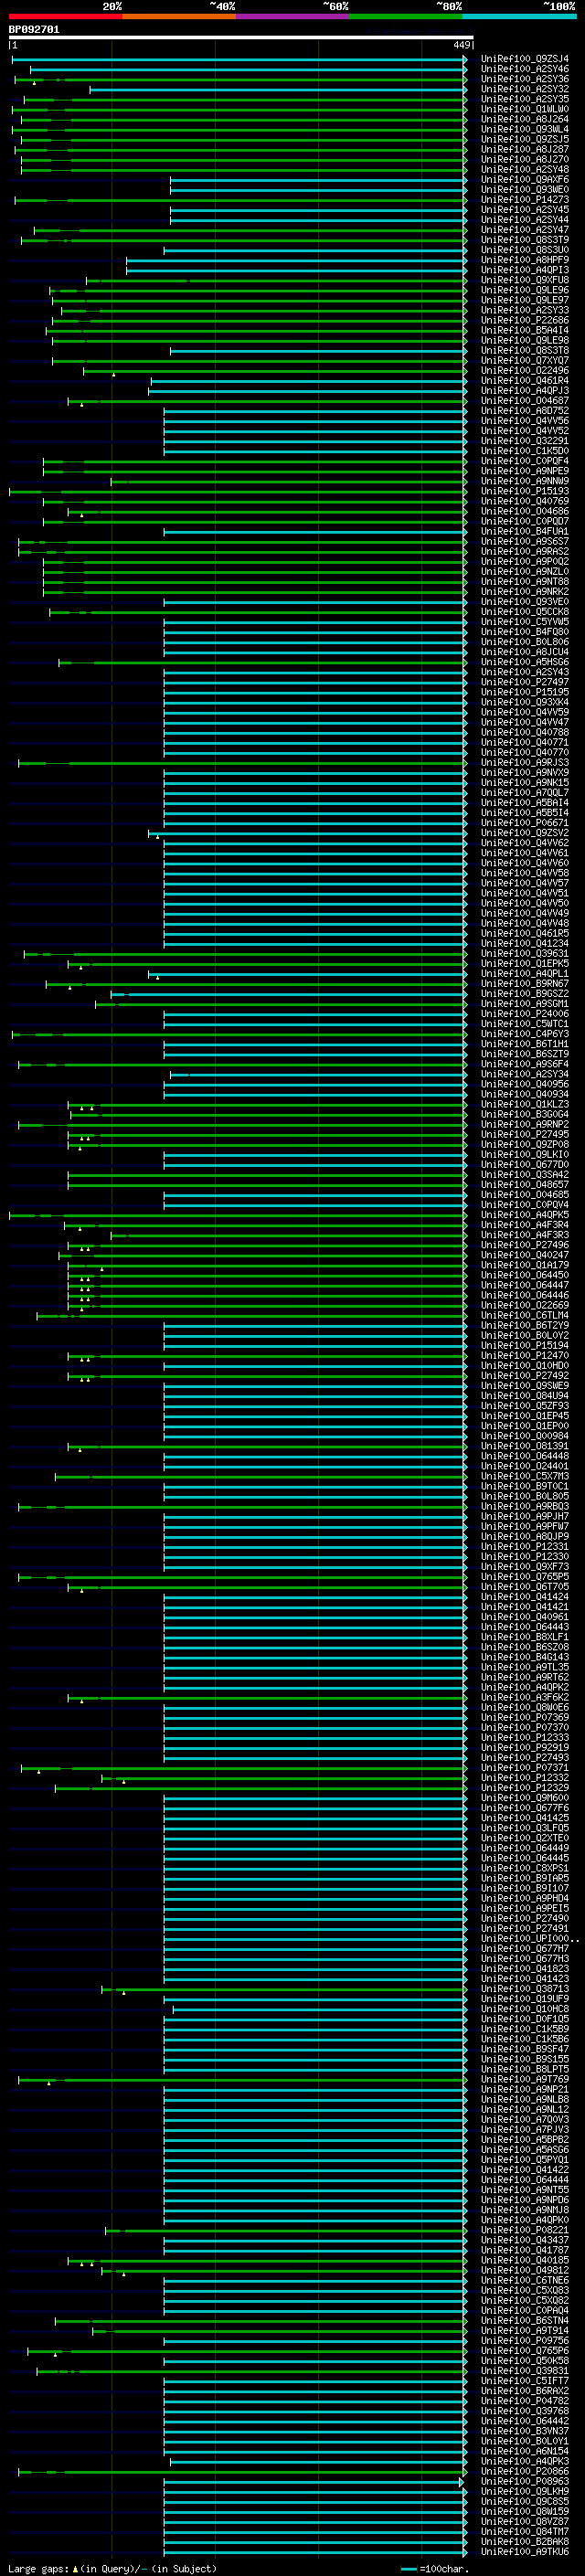Viewport: 585px width, 2576px height.
Task: Select the UniRef100_P06671 label
Action: tap(525, 823)
